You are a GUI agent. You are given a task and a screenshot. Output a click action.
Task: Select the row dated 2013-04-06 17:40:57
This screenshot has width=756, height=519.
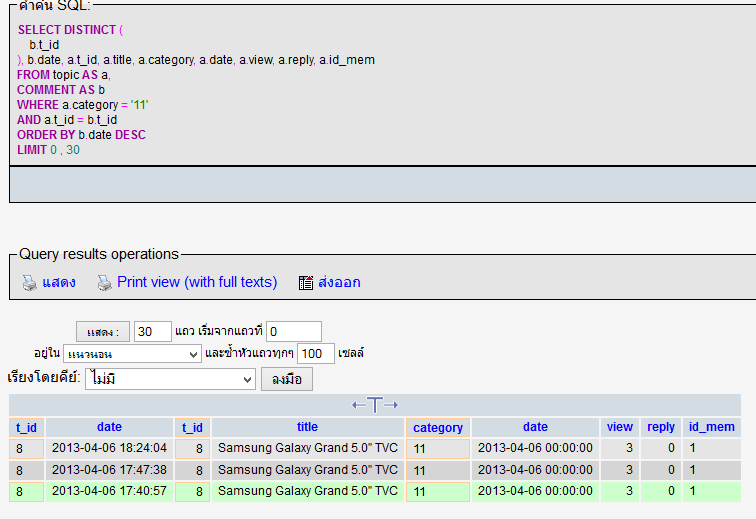pyautogui.click(x=109, y=491)
